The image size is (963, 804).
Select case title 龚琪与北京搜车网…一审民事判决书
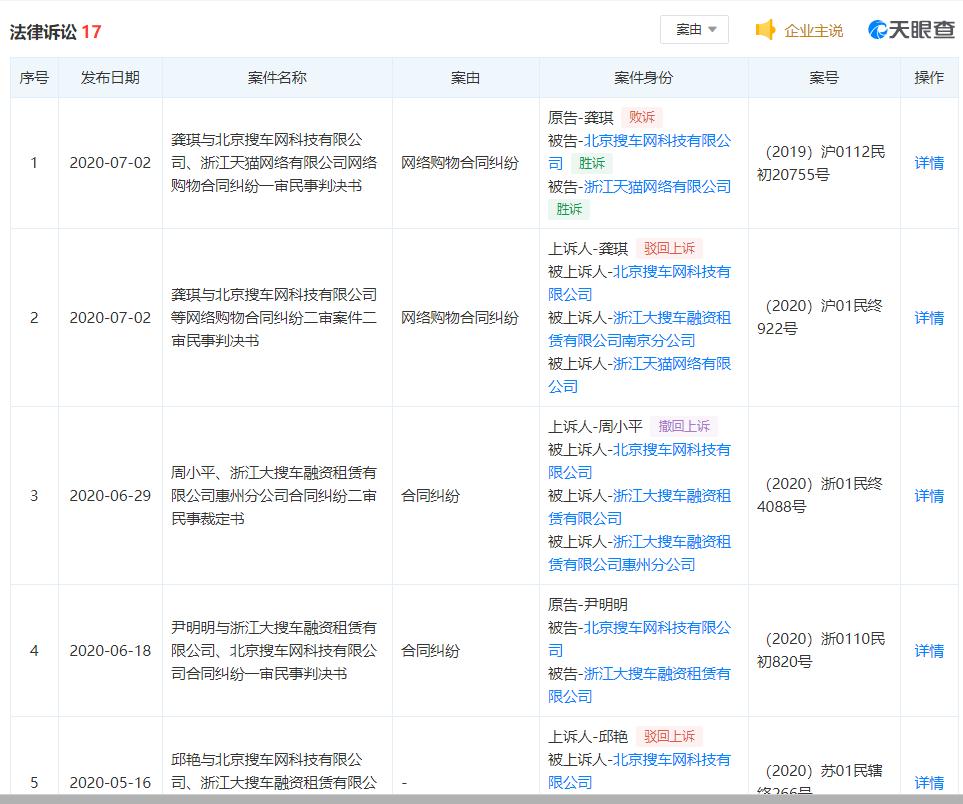point(274,163)
